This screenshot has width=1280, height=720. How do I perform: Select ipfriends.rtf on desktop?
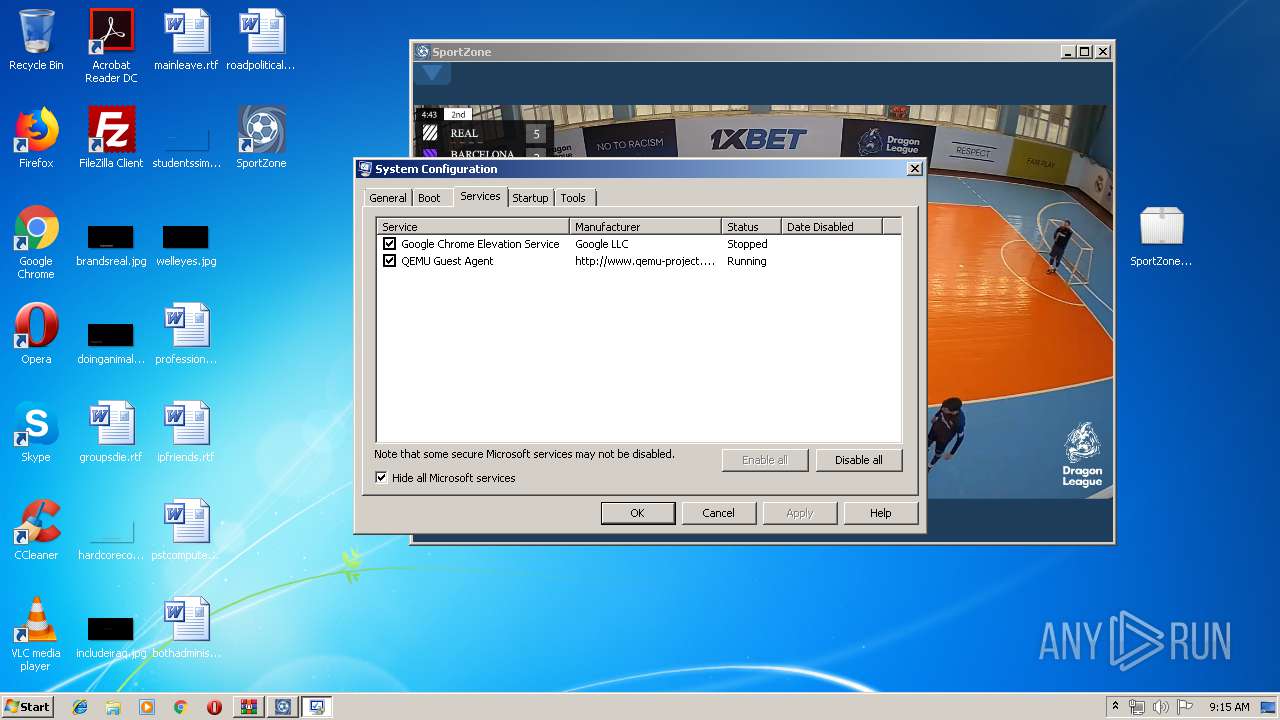coord(186,432)
